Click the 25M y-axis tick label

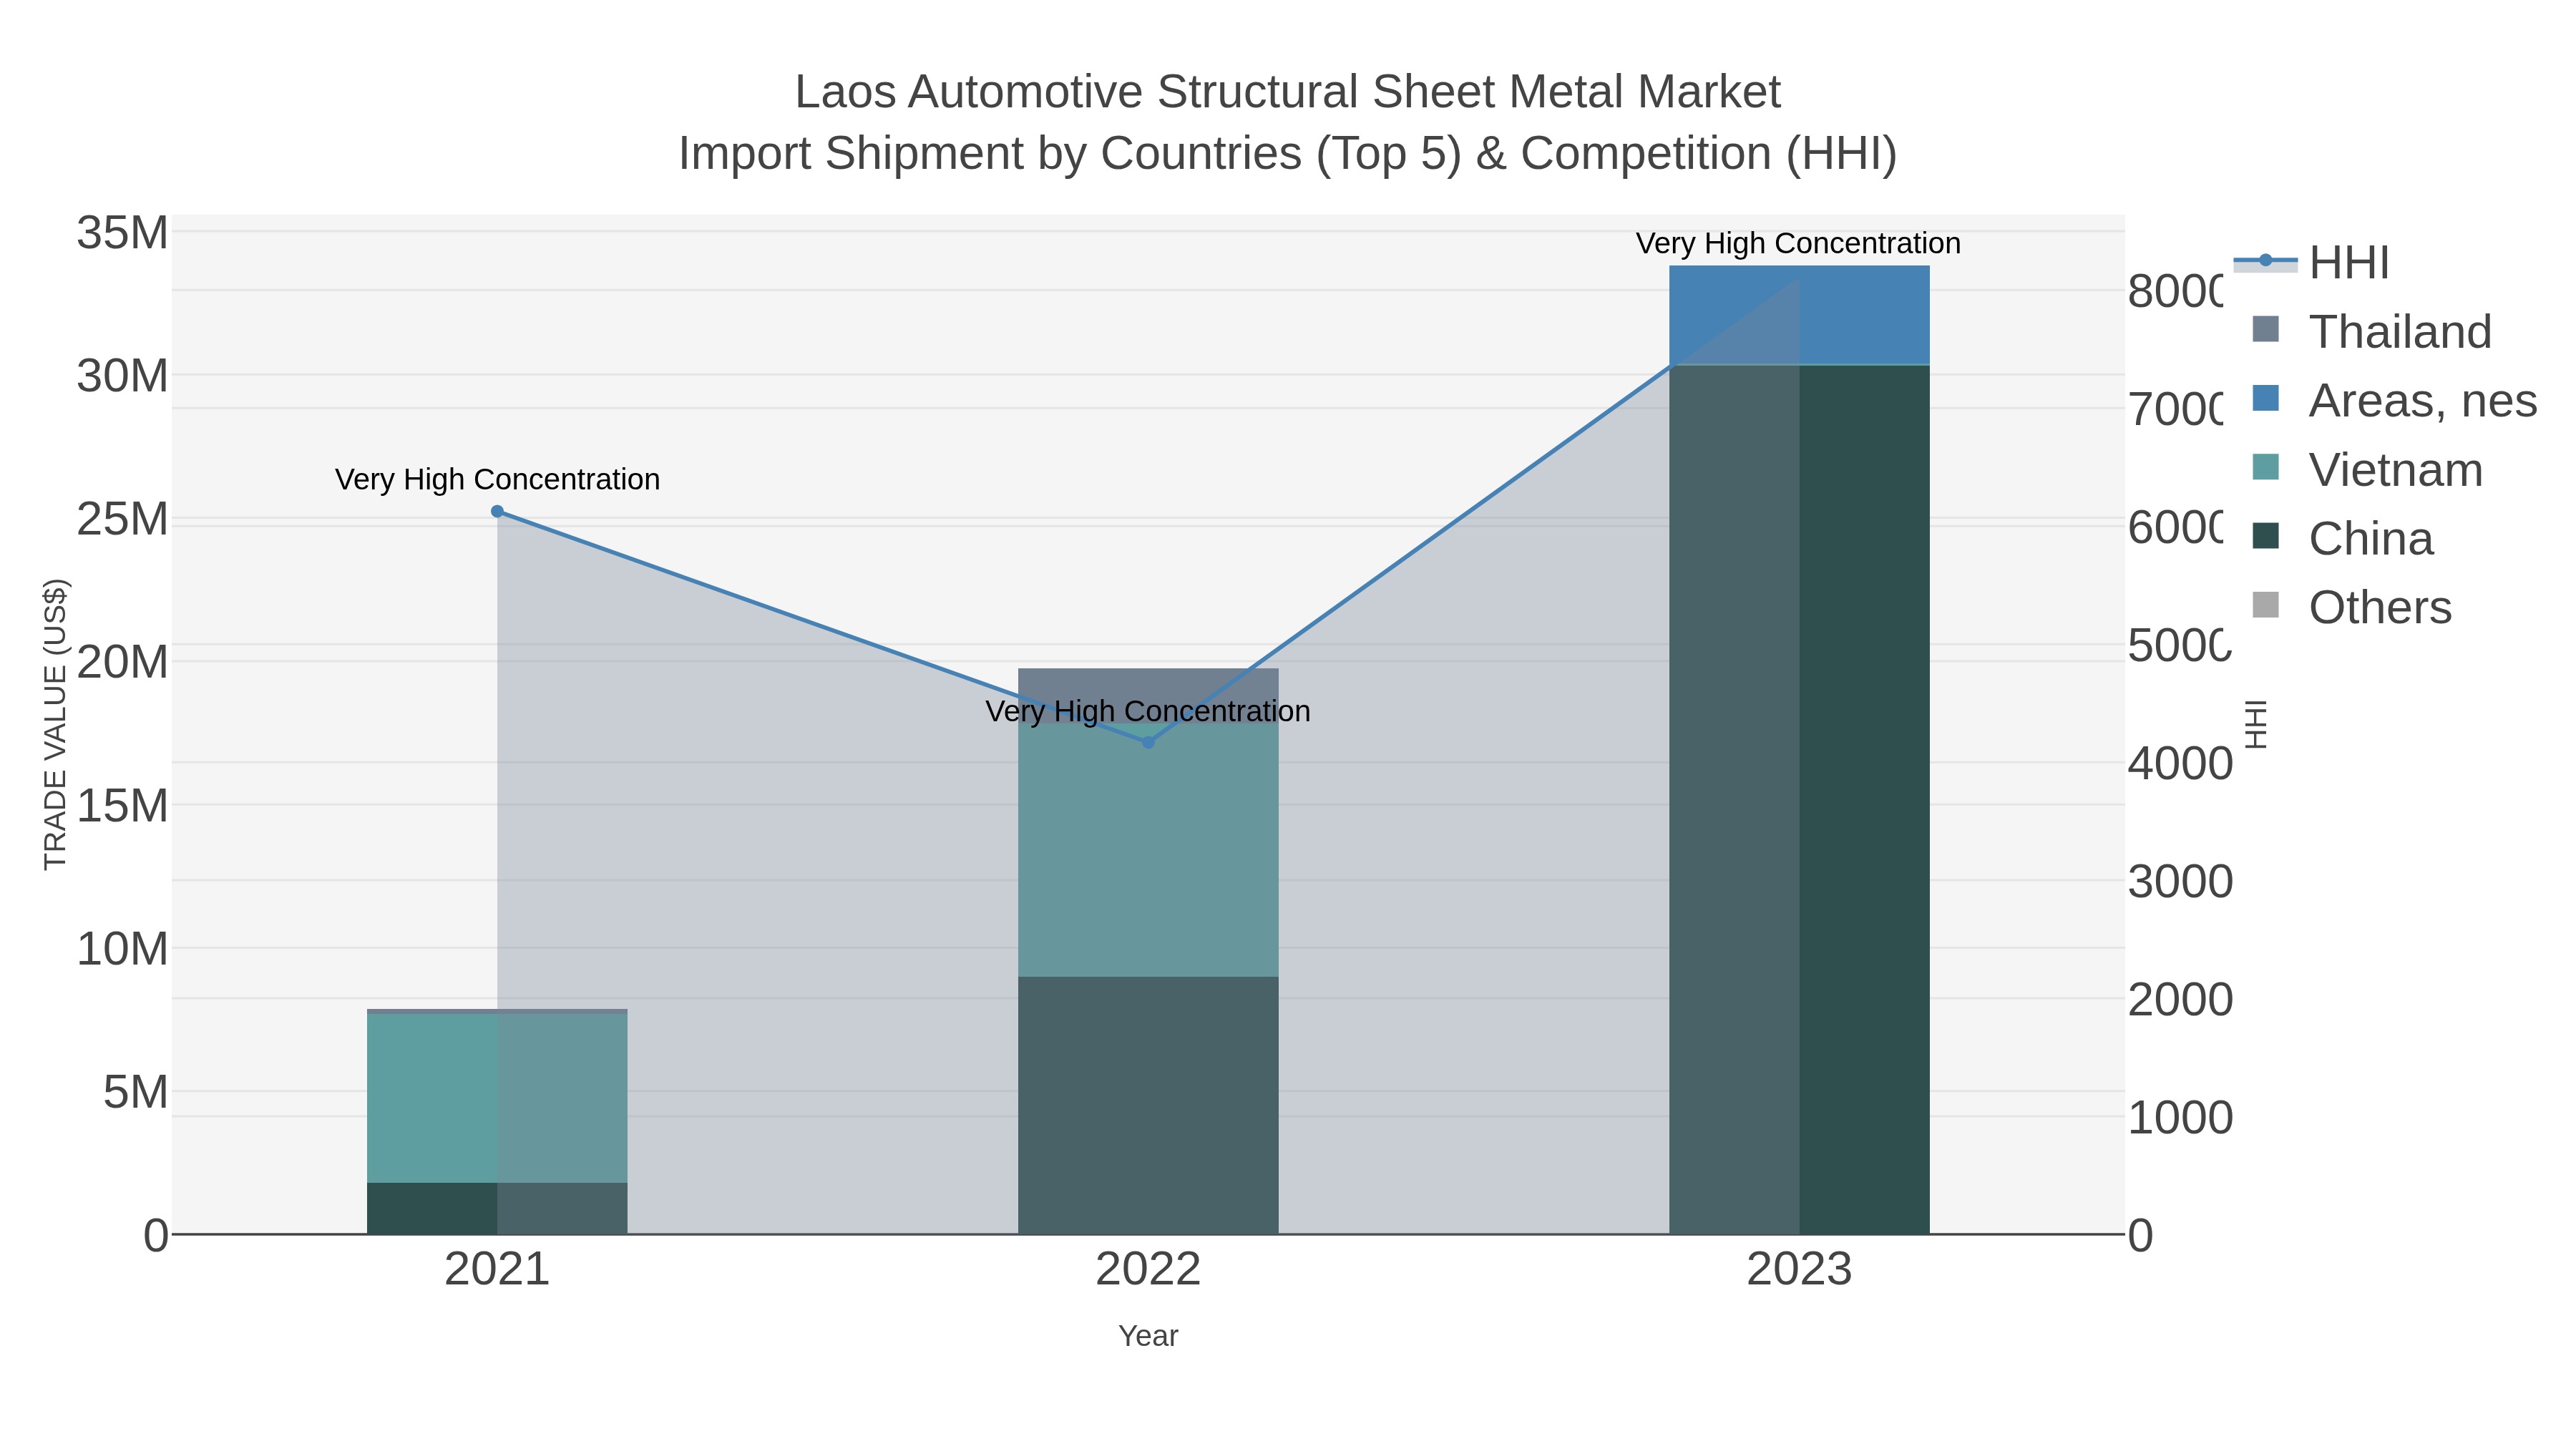coord(123,519)
